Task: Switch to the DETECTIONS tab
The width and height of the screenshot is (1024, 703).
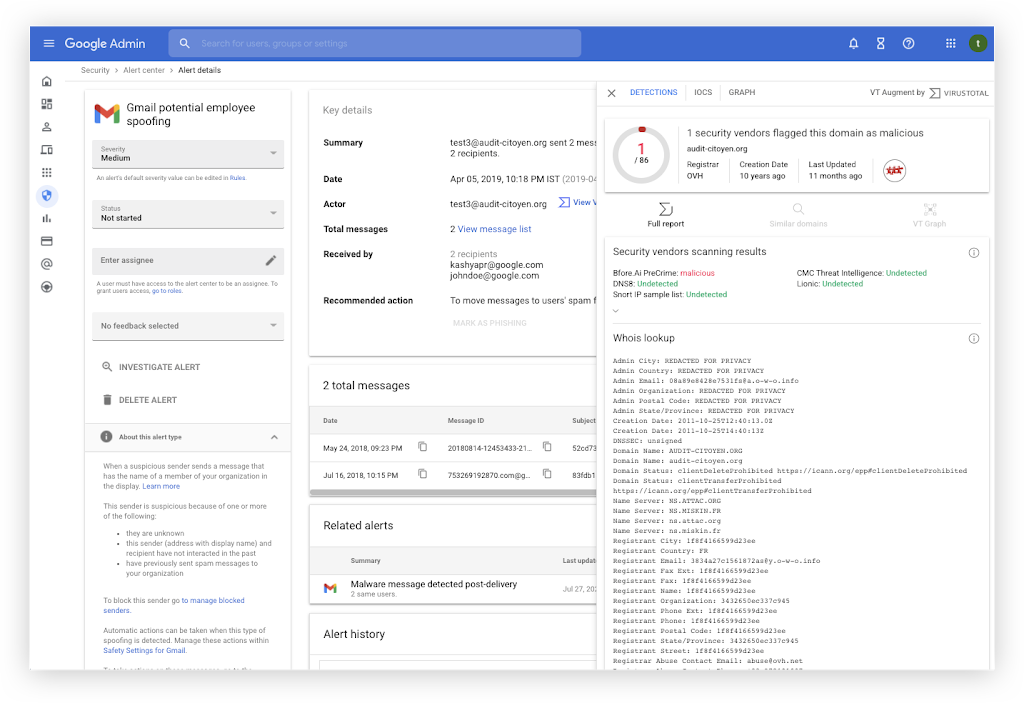Action: tap(653, 93)
